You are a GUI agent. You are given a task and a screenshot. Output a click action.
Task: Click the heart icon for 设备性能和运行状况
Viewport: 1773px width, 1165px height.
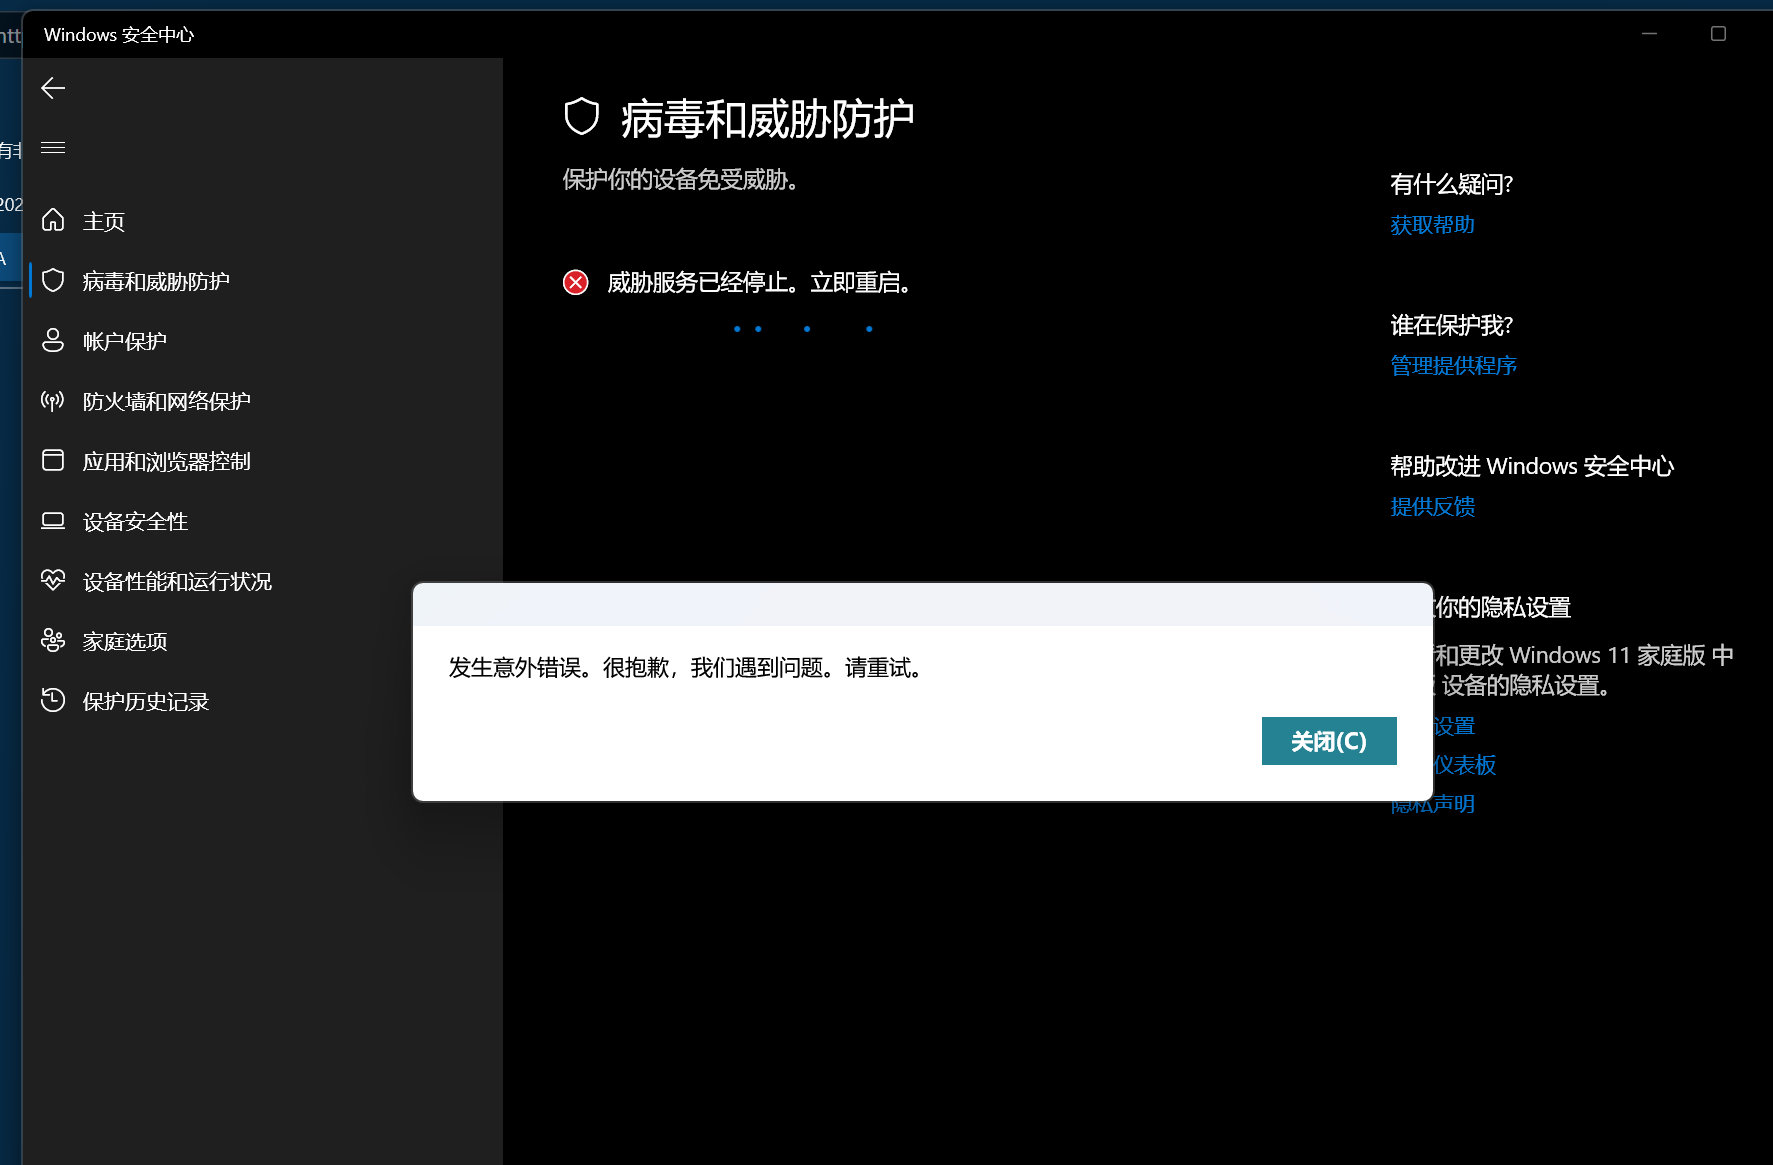(x=53, y=580)
